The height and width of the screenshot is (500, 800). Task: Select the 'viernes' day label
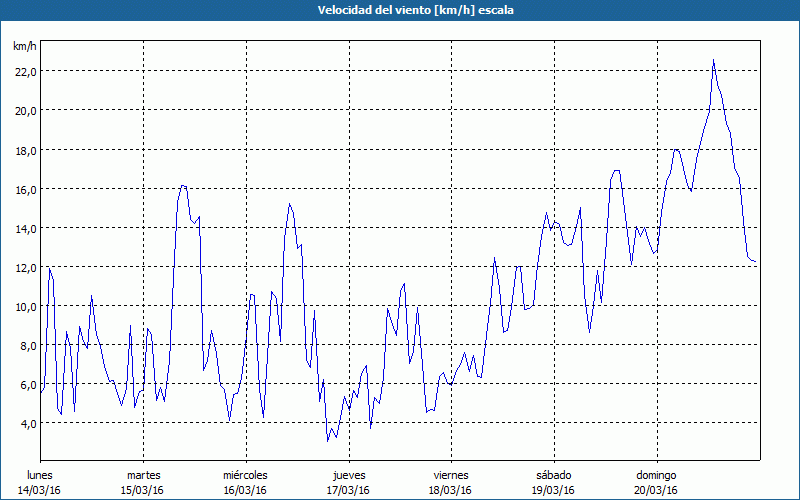click(451, 475)
